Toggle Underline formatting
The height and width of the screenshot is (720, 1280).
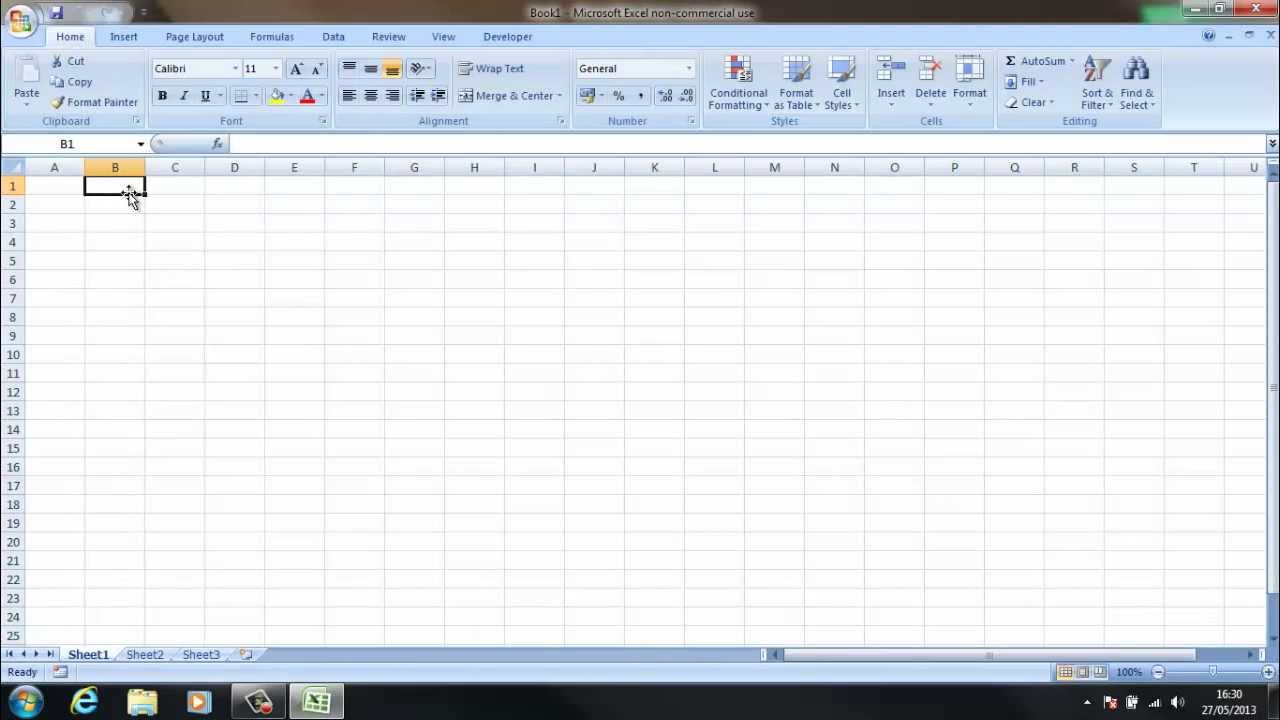pos(205,96)
